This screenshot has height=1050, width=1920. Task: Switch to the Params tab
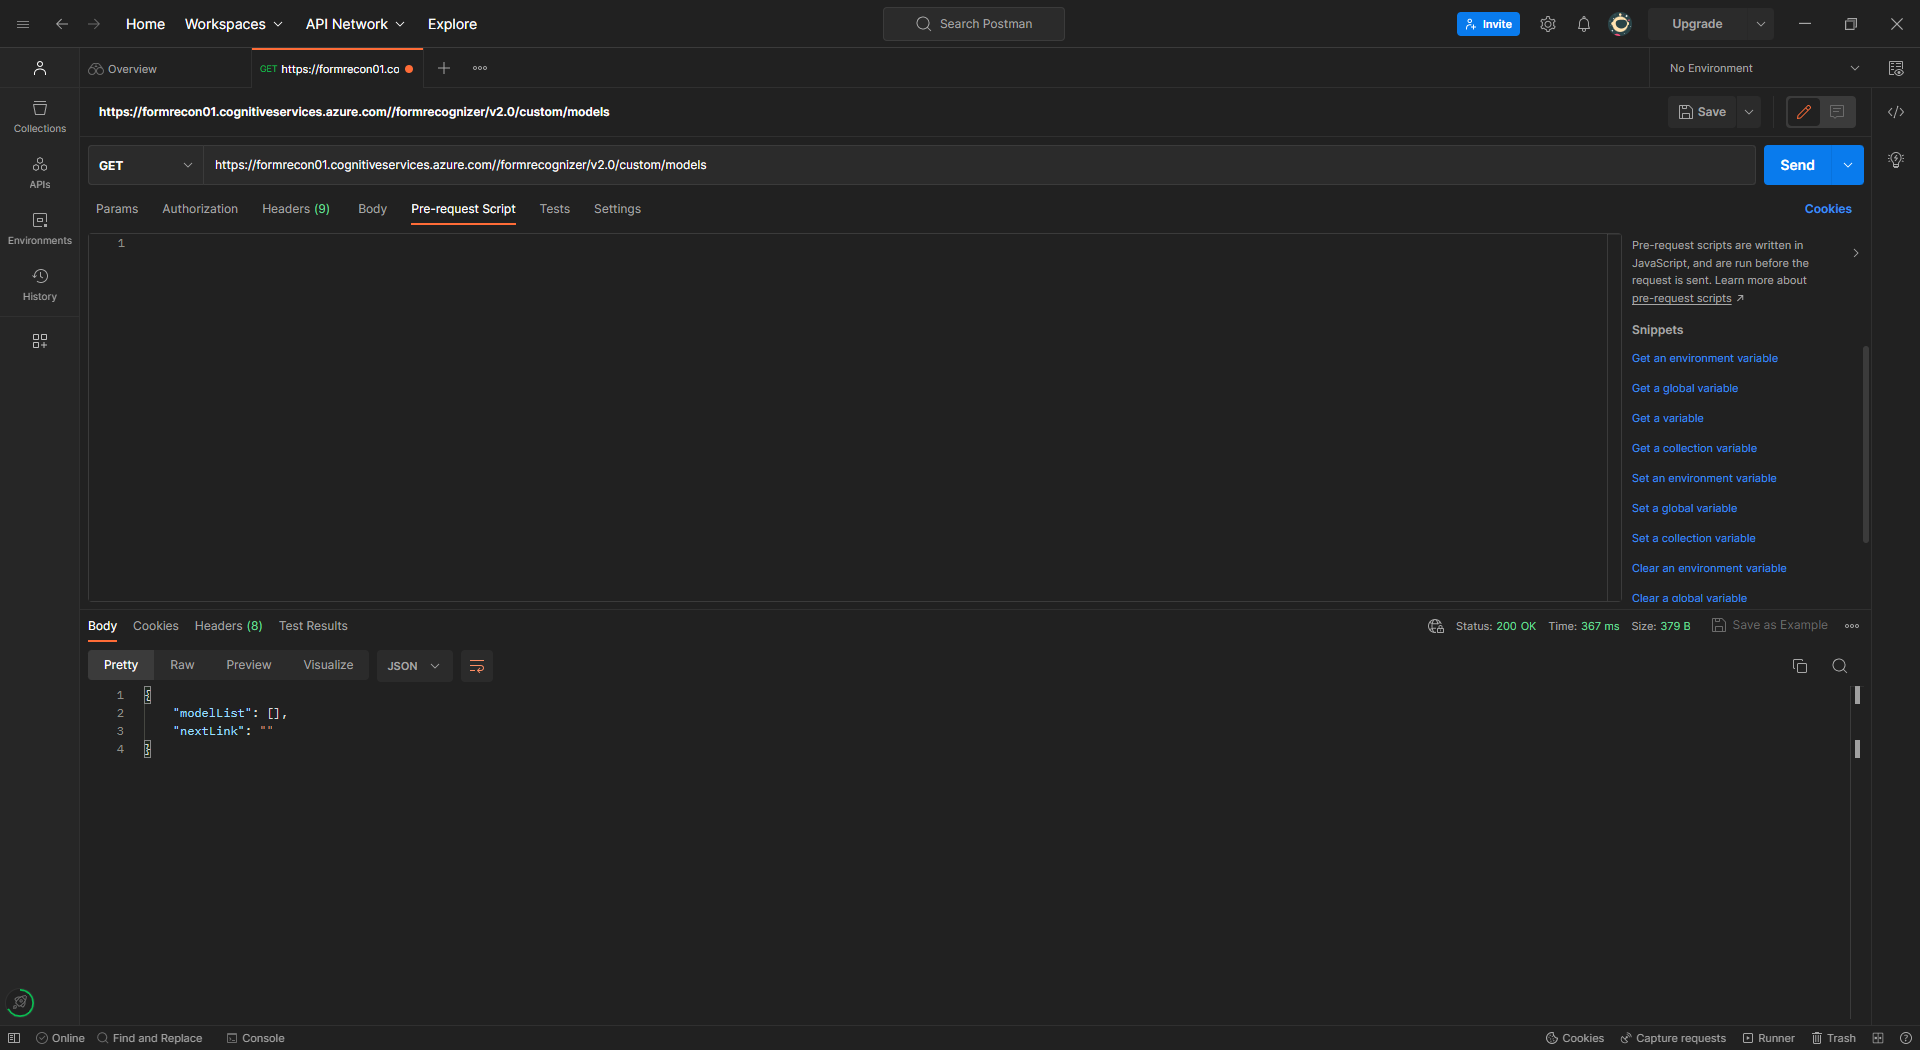tap(117, 209)
